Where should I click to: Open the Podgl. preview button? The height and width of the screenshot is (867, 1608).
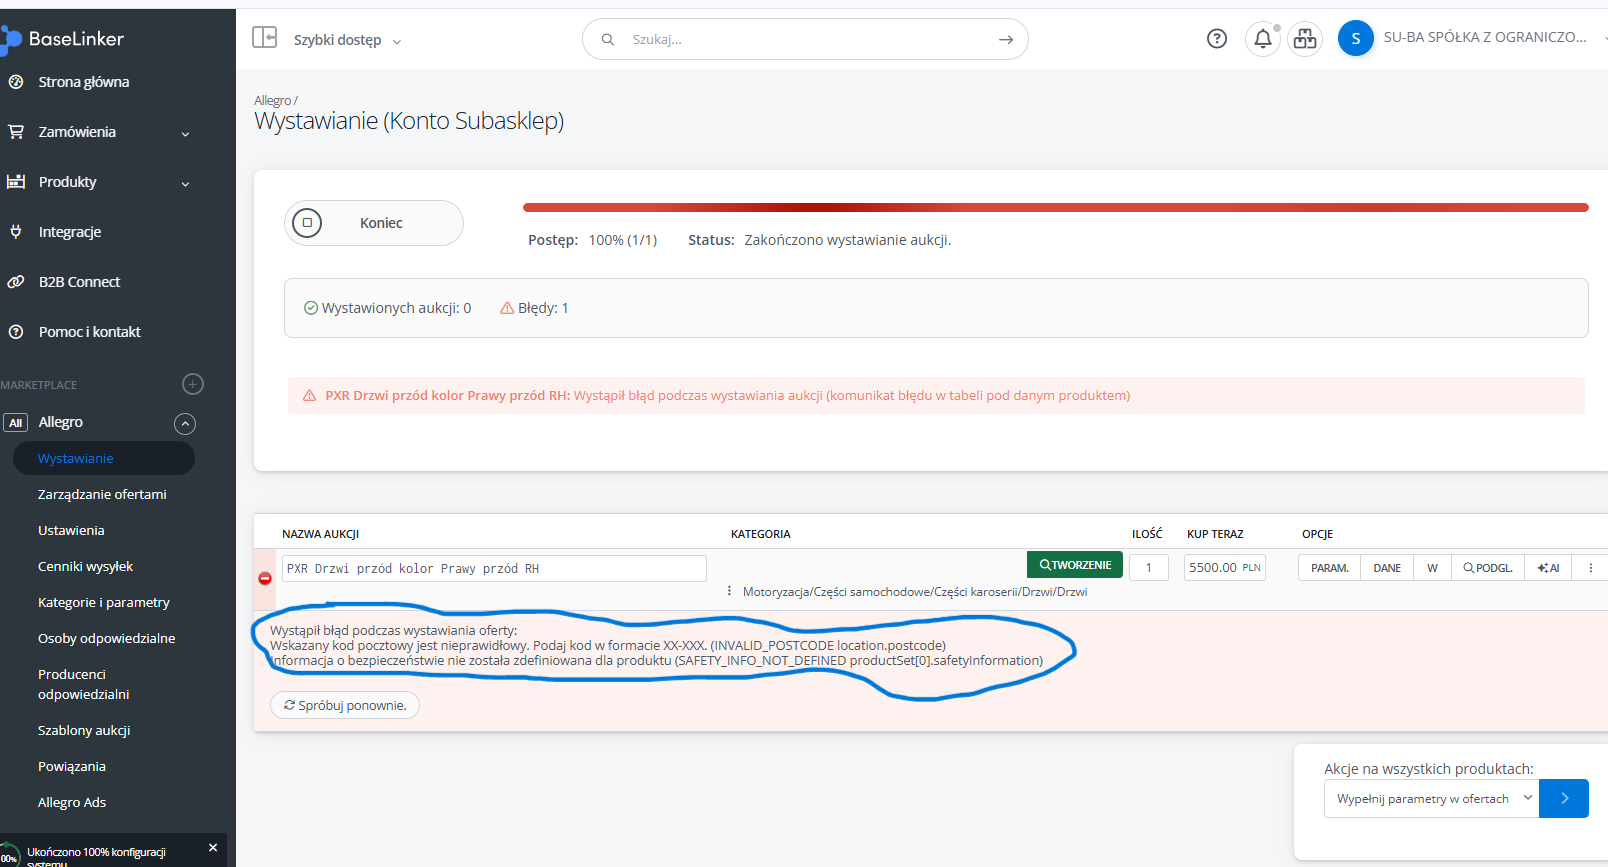click(1488, 568)
